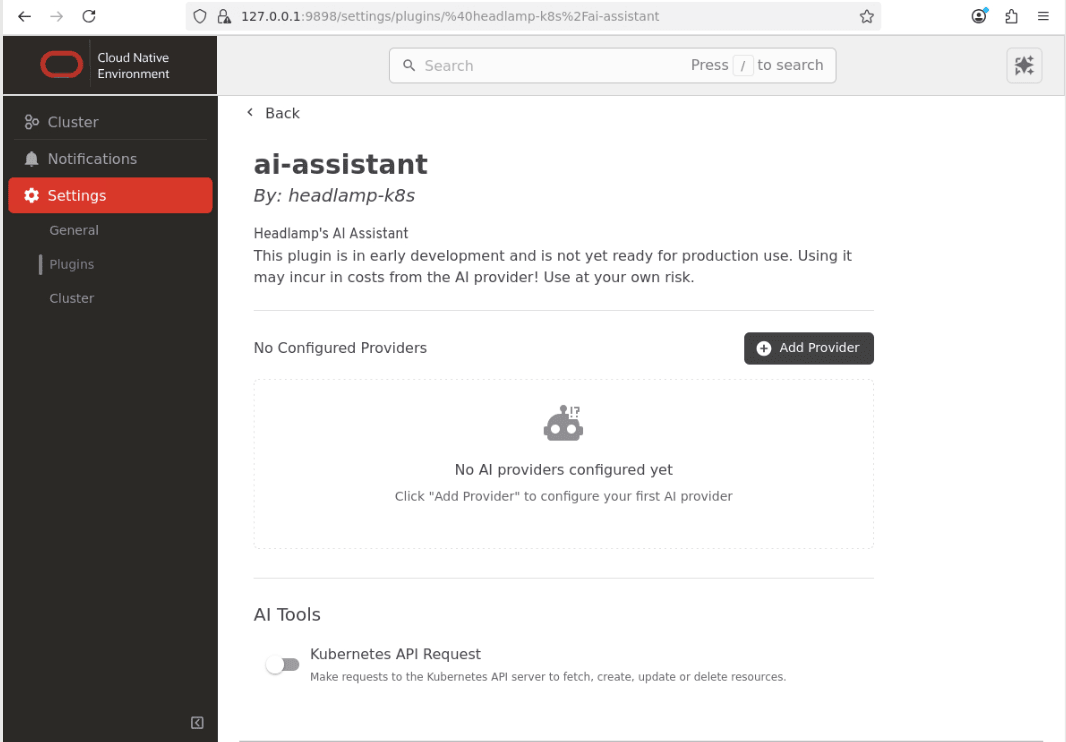1066x742 pixels.
Task: Open the browser hamburger menu
Action: [x=1044, y=16]
